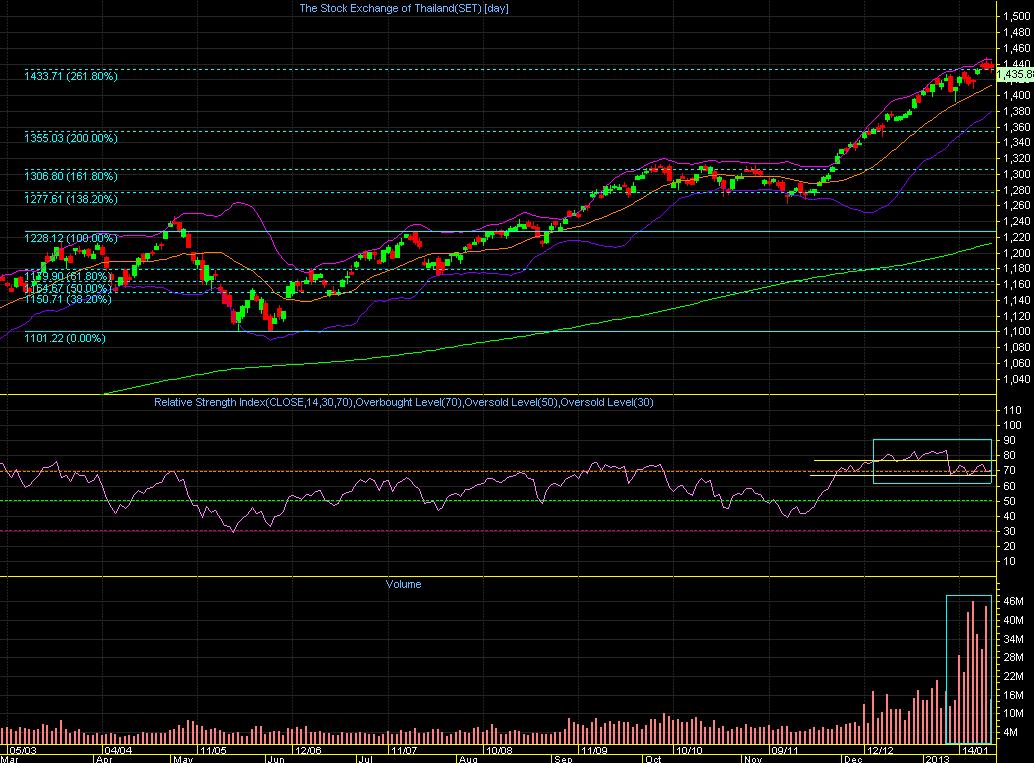Select the 1355.03 (200.00%) Fibonacci label
Image resolution: width=1034 pixels, height=763 pixels.
coord(71,138)
